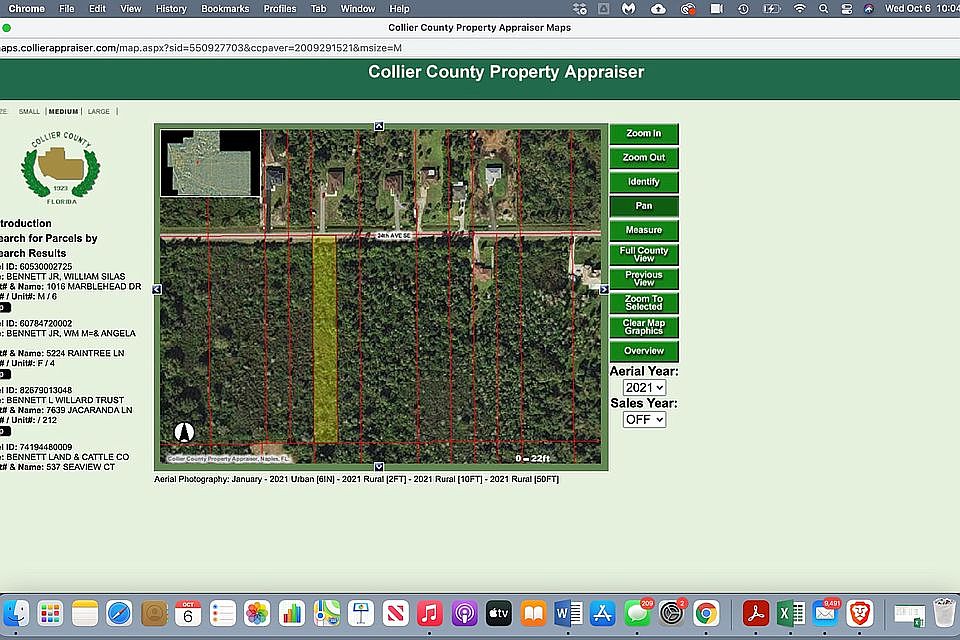Open Finder from the dock
This screenshot has width=960, height=640.
16,613
